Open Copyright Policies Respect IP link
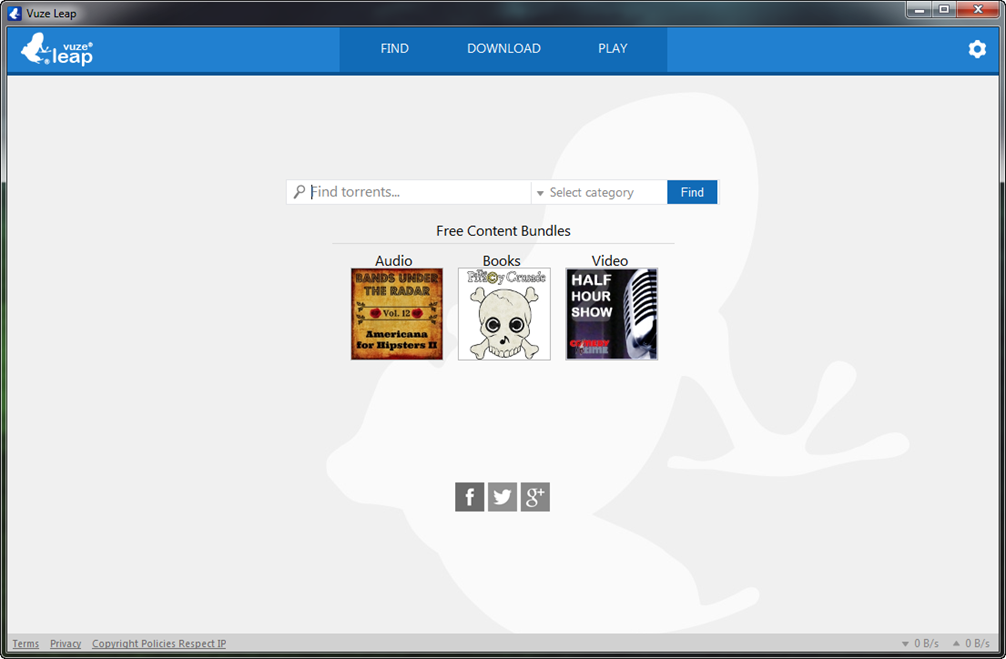Image resolution: width=1006 pixels, height=659 pixels. 159,644
